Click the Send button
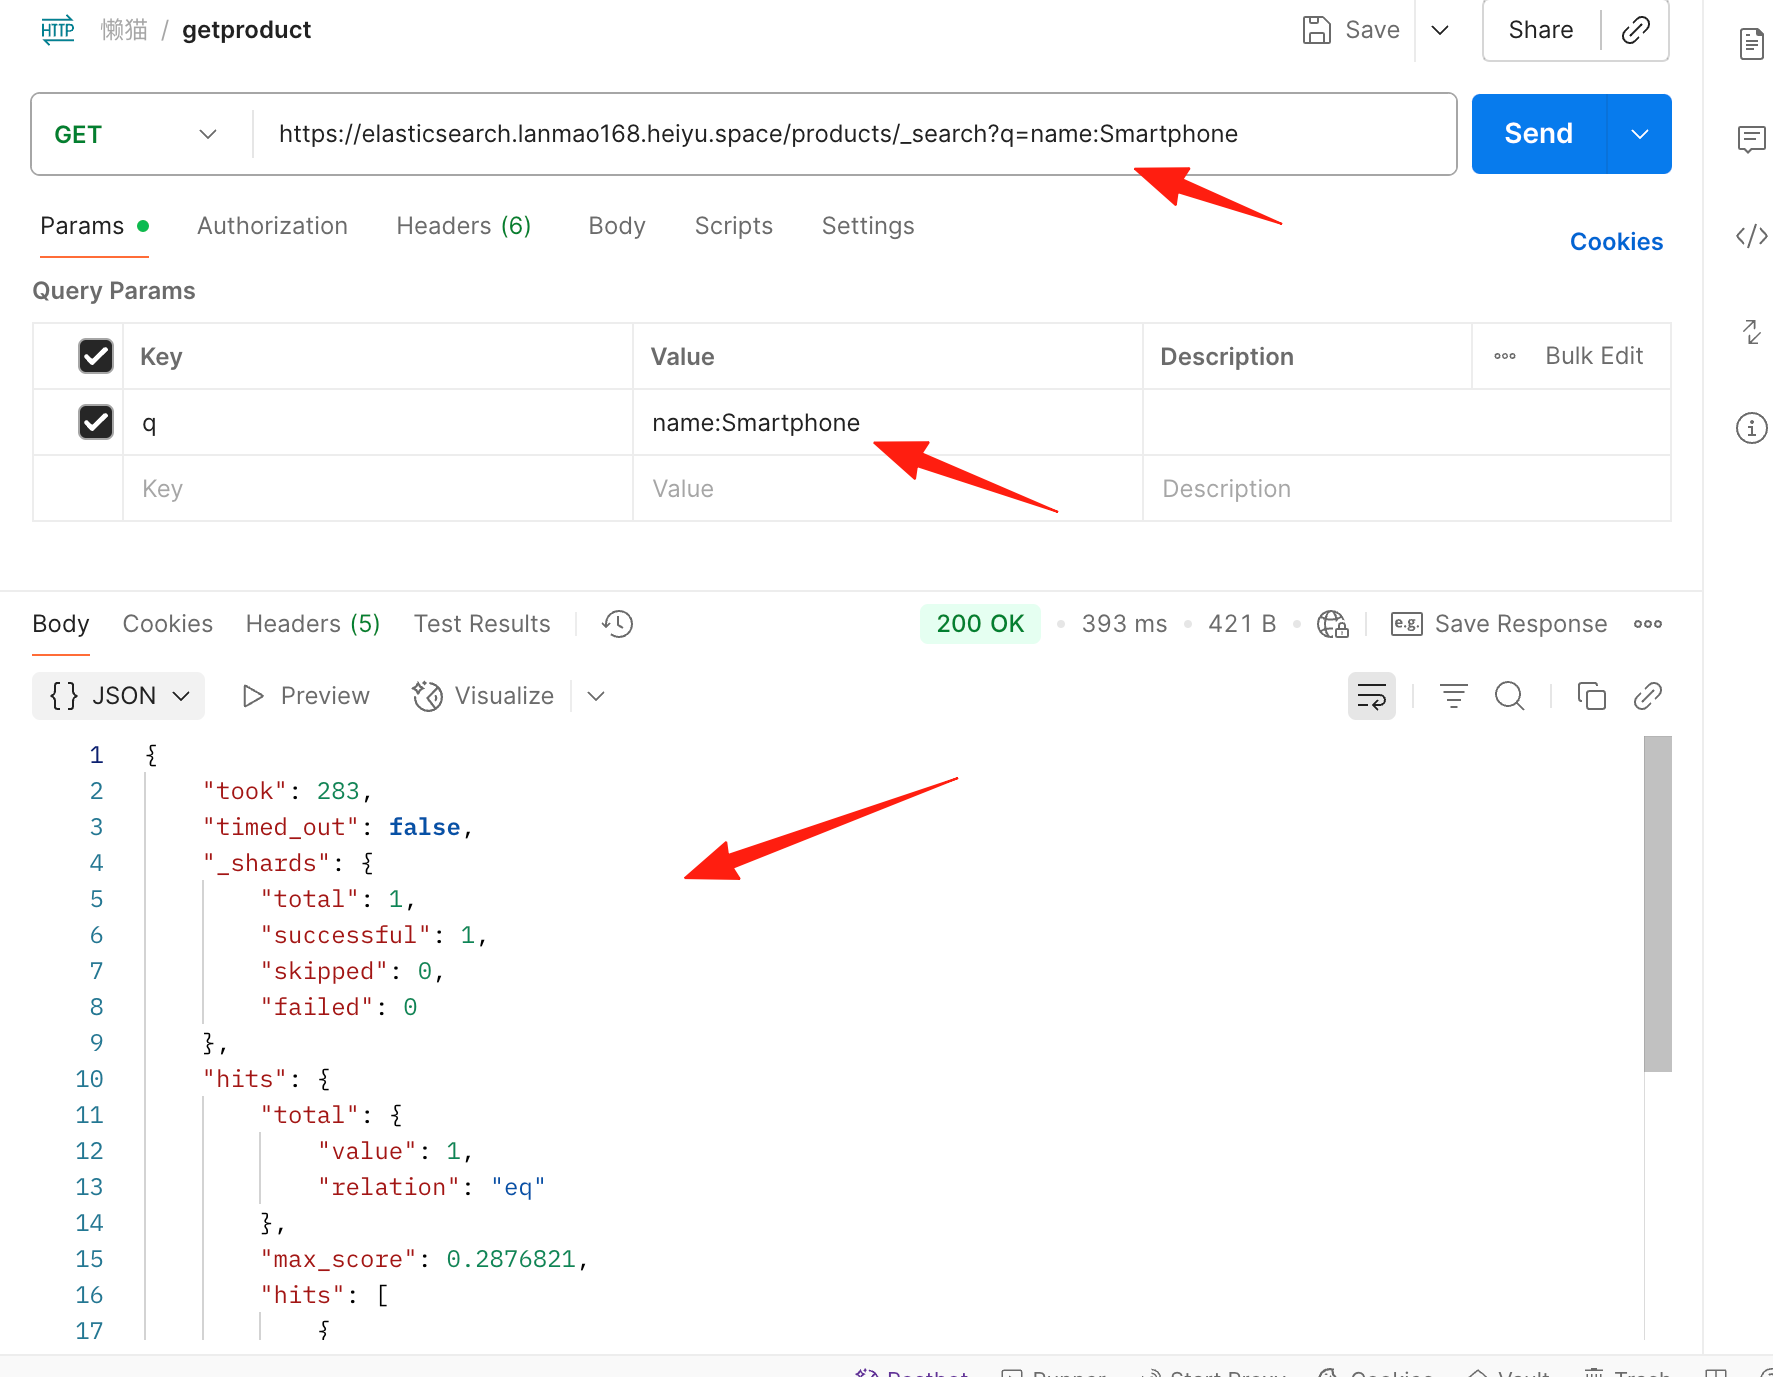Image resolution: width=1774 pixels, height=1378 pixels. (1539, 134)
